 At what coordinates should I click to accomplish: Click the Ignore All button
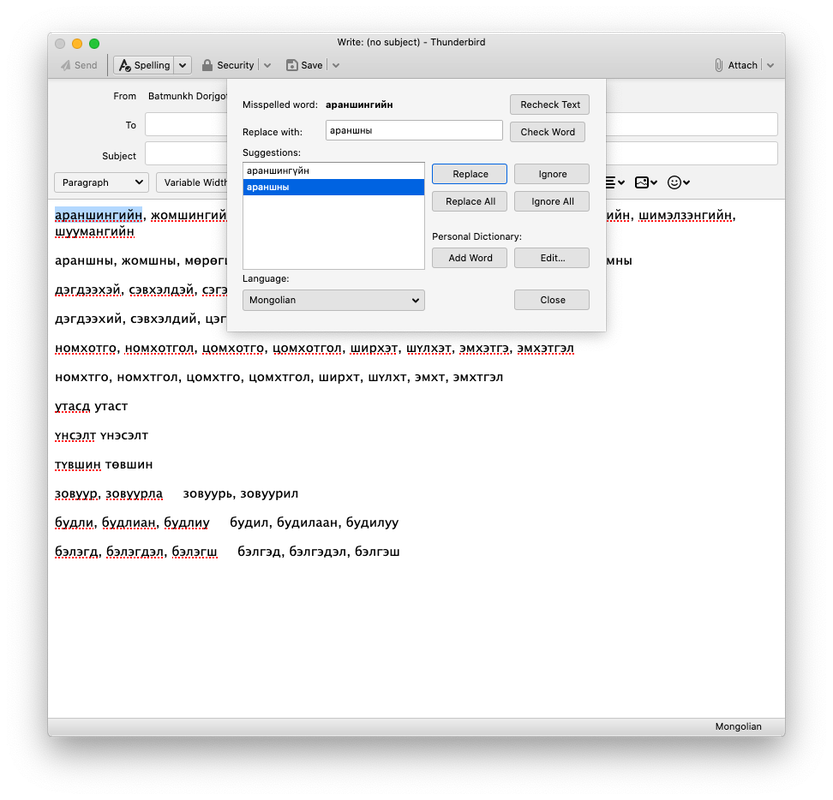click(552, 201)
